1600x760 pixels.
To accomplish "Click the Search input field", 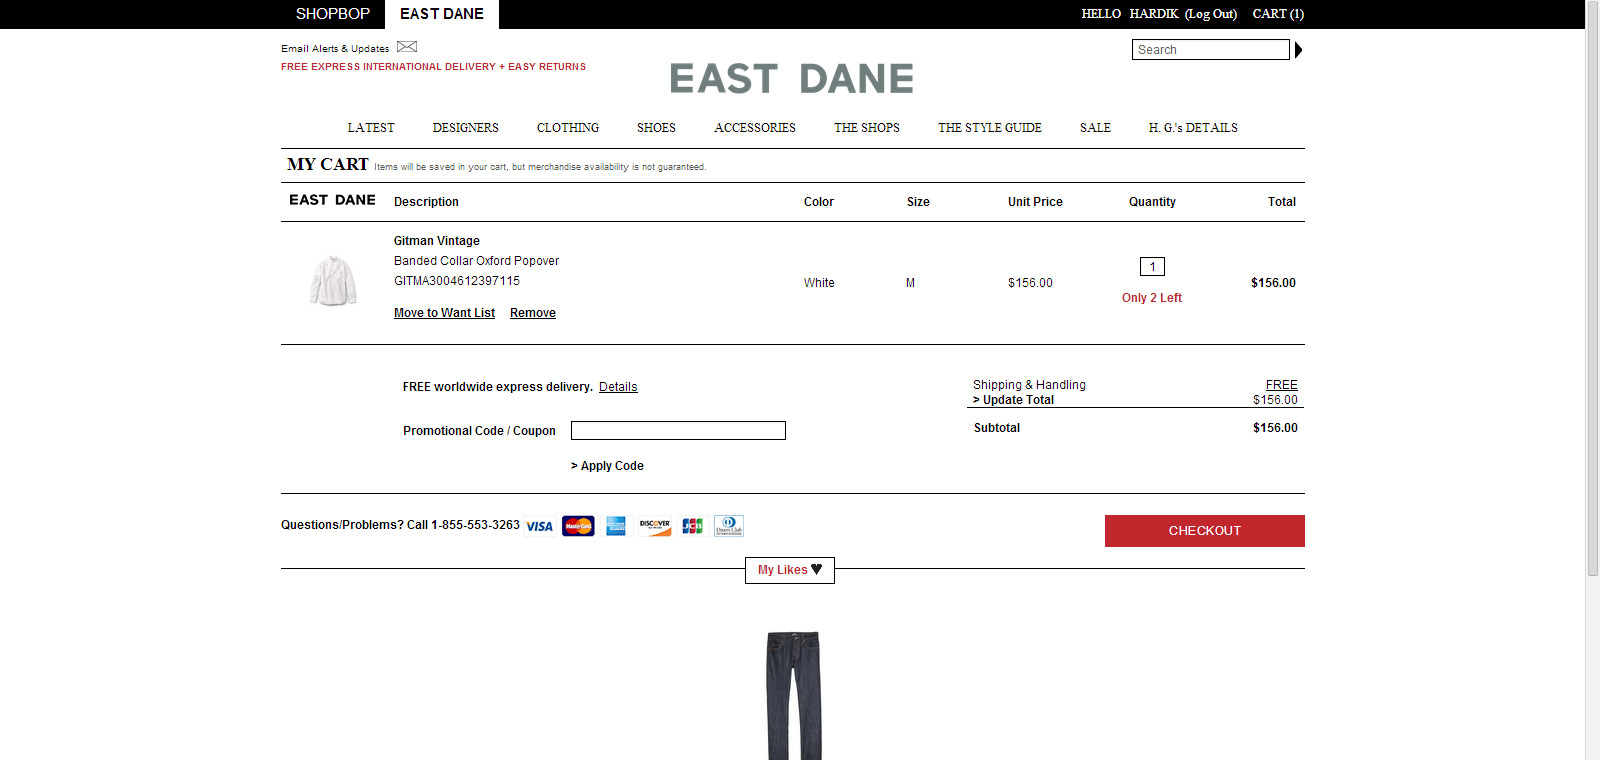I will 1211,50.
